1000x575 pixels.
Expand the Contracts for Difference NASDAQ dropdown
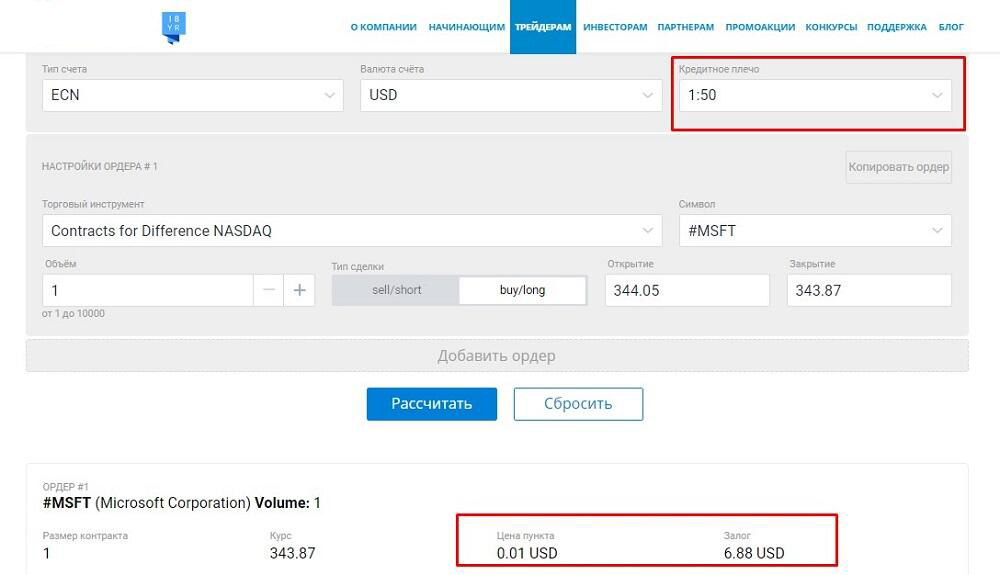(x=352, y=231)
